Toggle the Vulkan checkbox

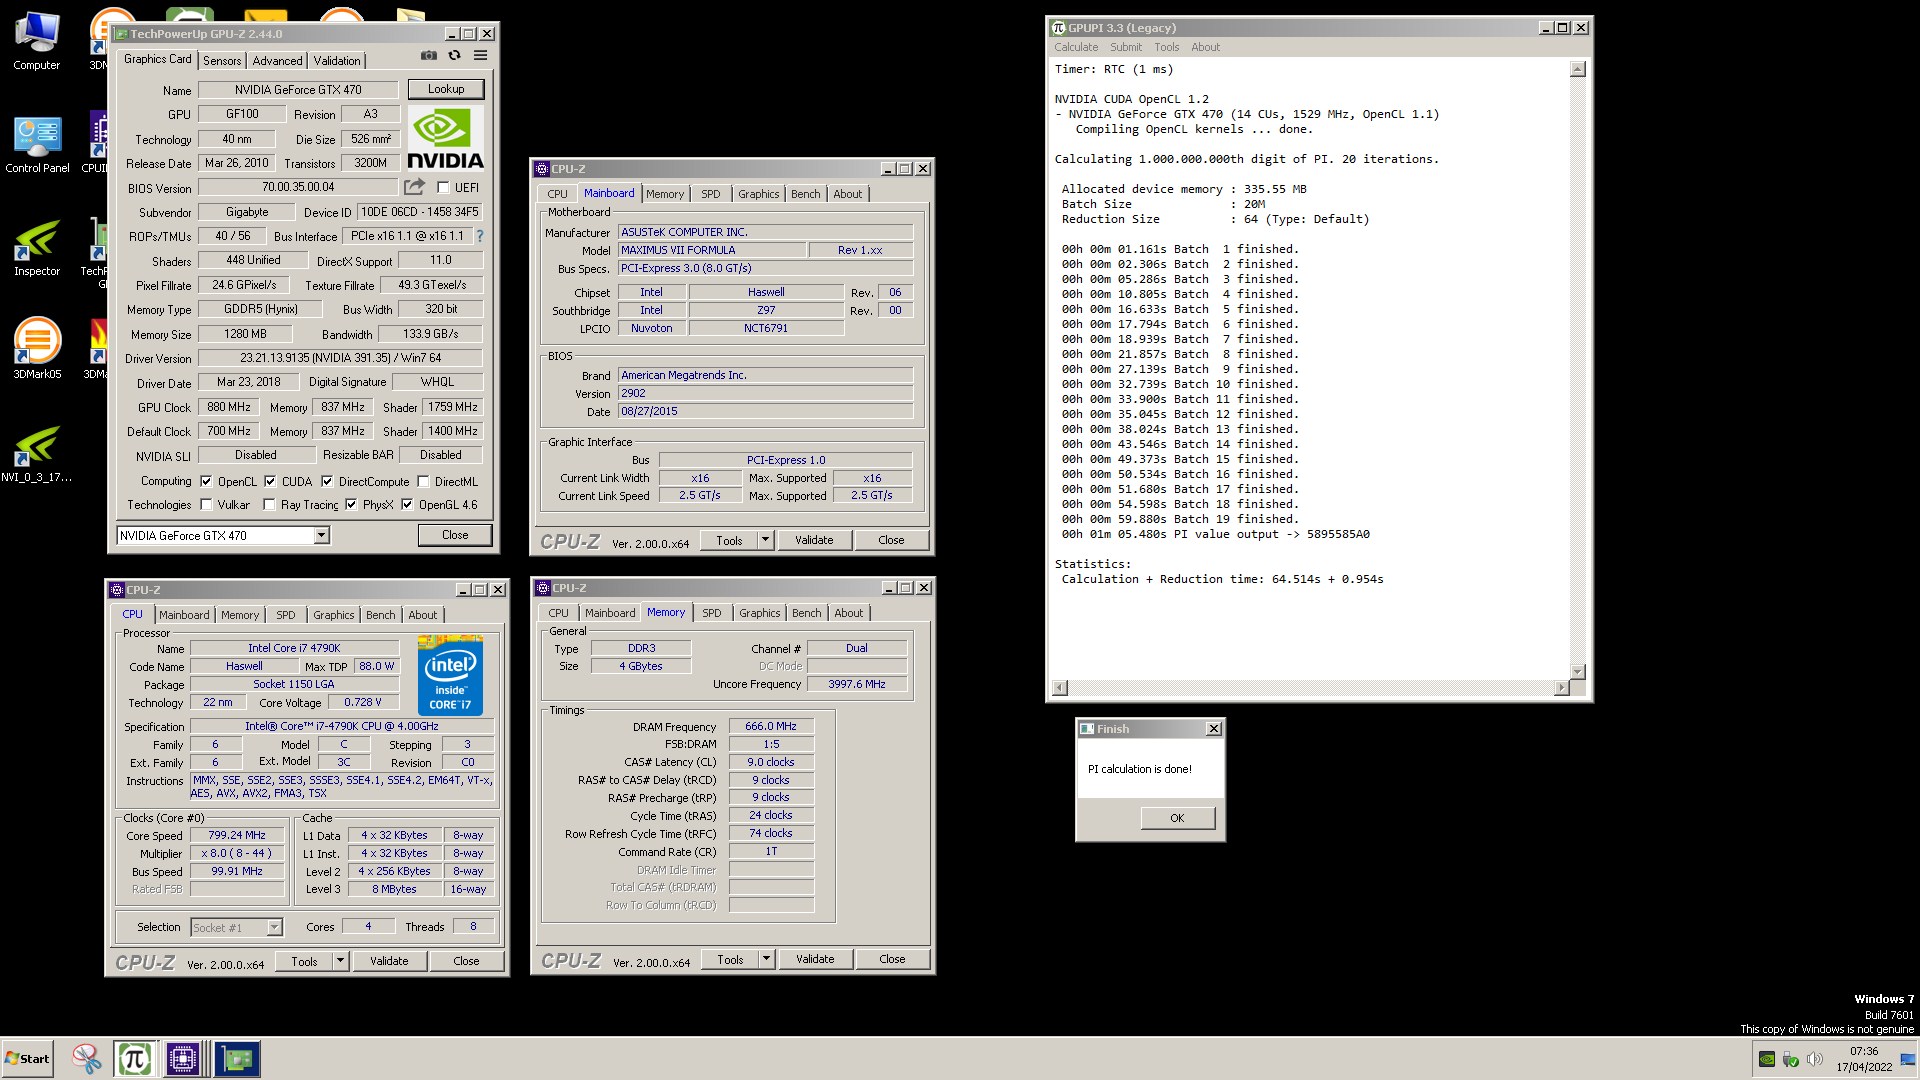click(206, 505)
